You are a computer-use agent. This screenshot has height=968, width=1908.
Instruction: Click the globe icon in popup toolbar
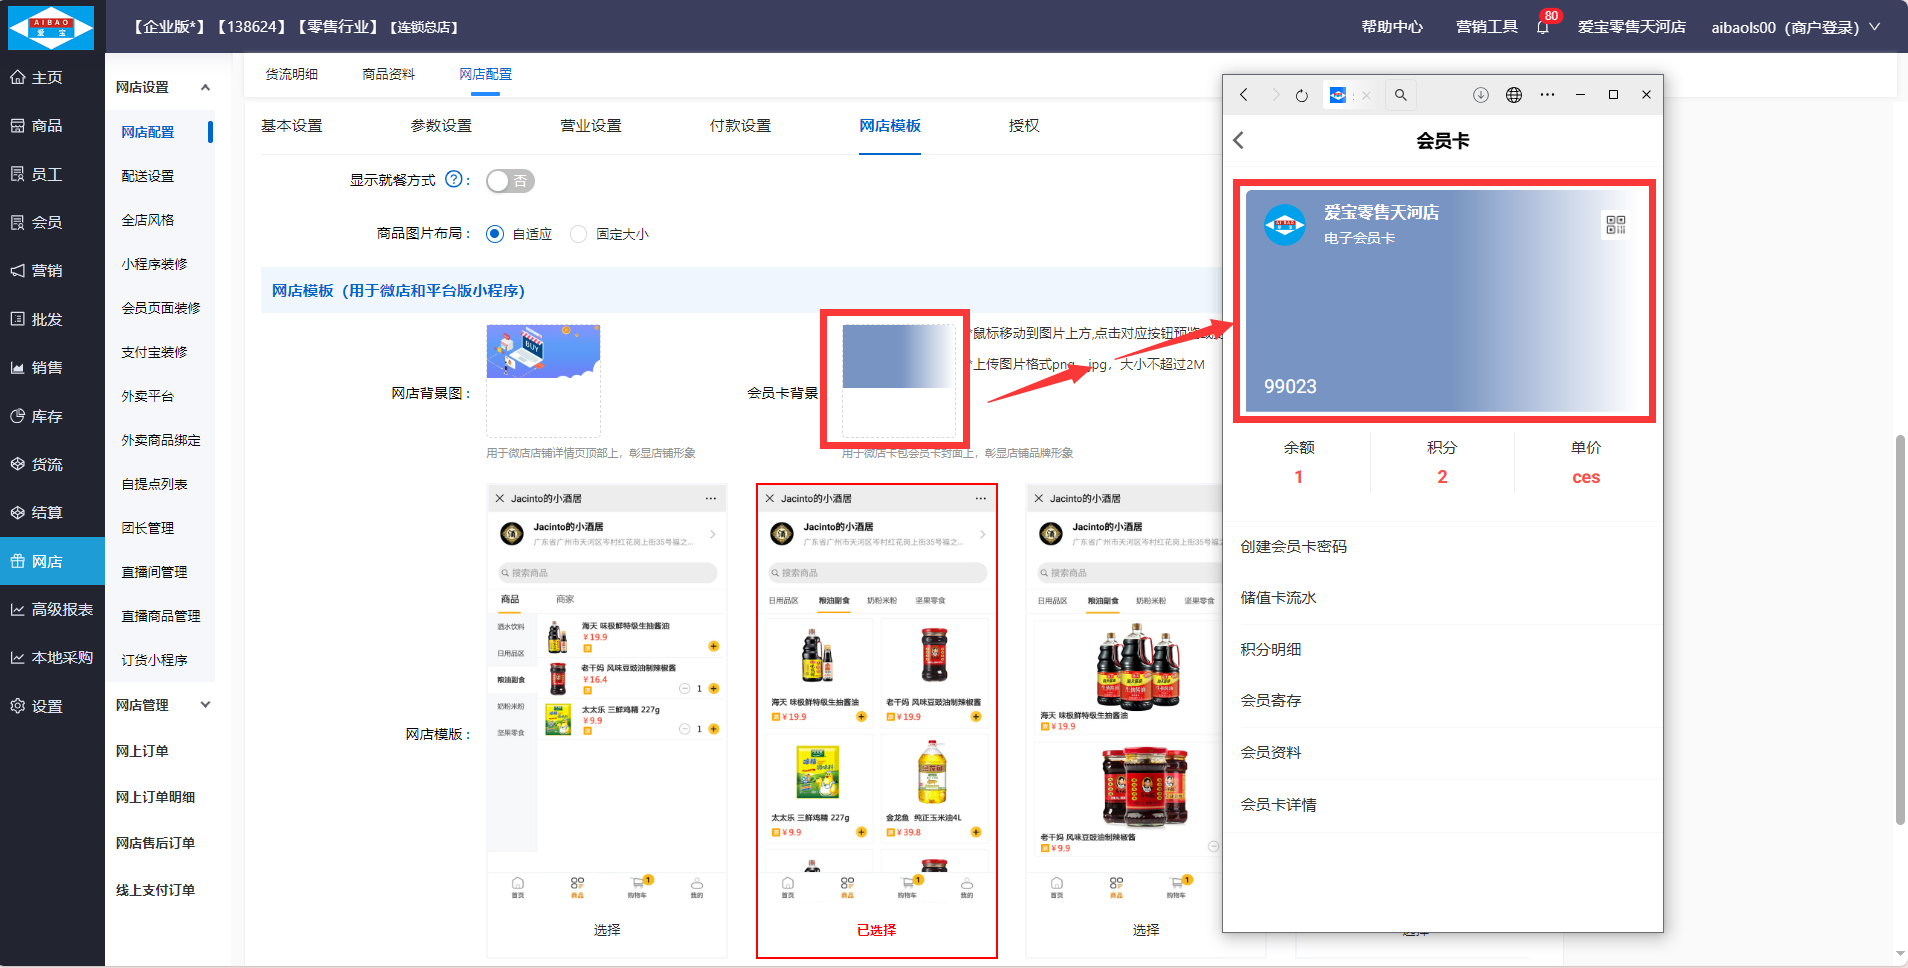point(1514,95)
